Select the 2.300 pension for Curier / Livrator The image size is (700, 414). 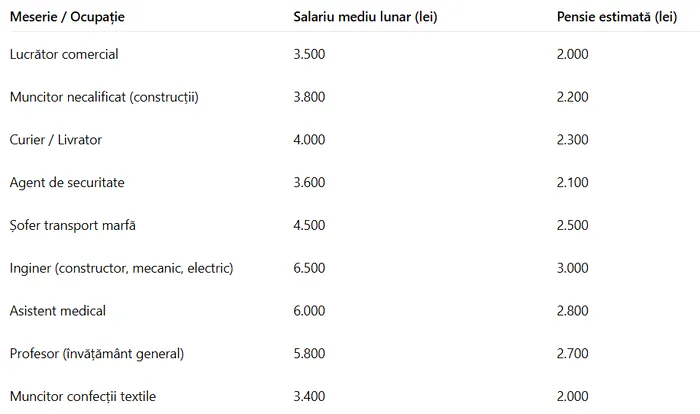click(x=573, y=140)
